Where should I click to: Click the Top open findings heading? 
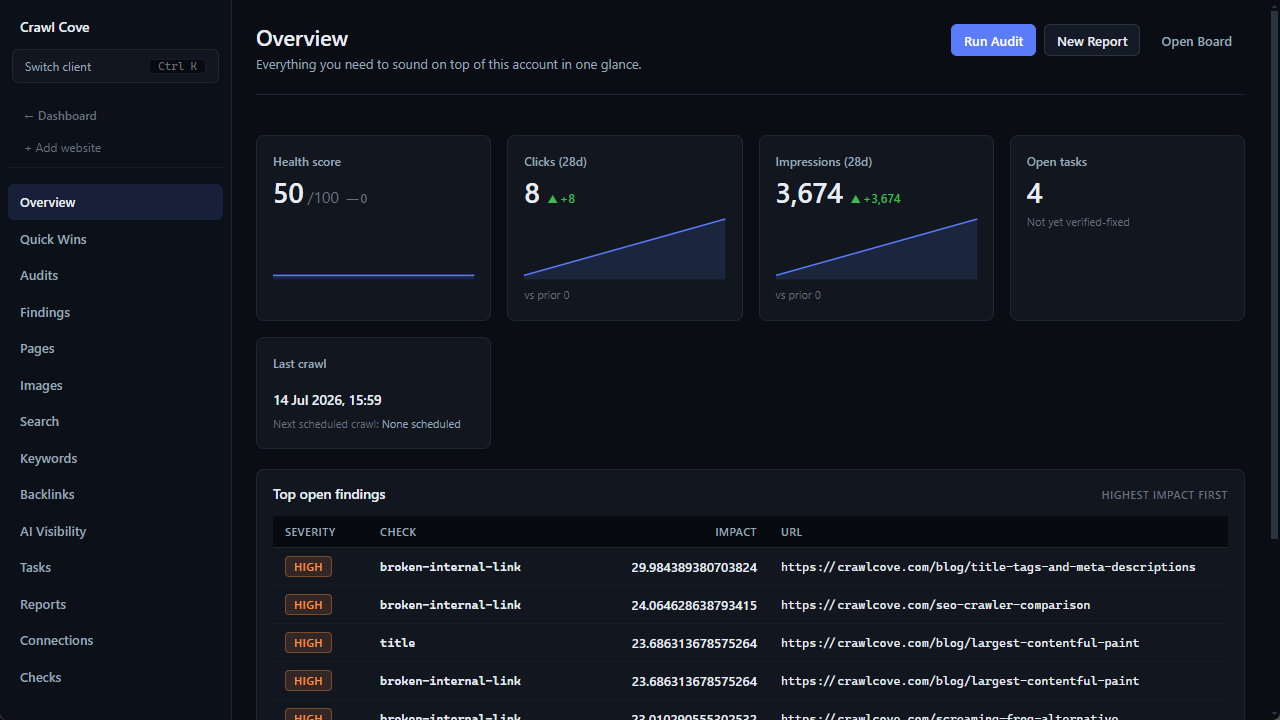pyautogui.click(x=329, y=494)
